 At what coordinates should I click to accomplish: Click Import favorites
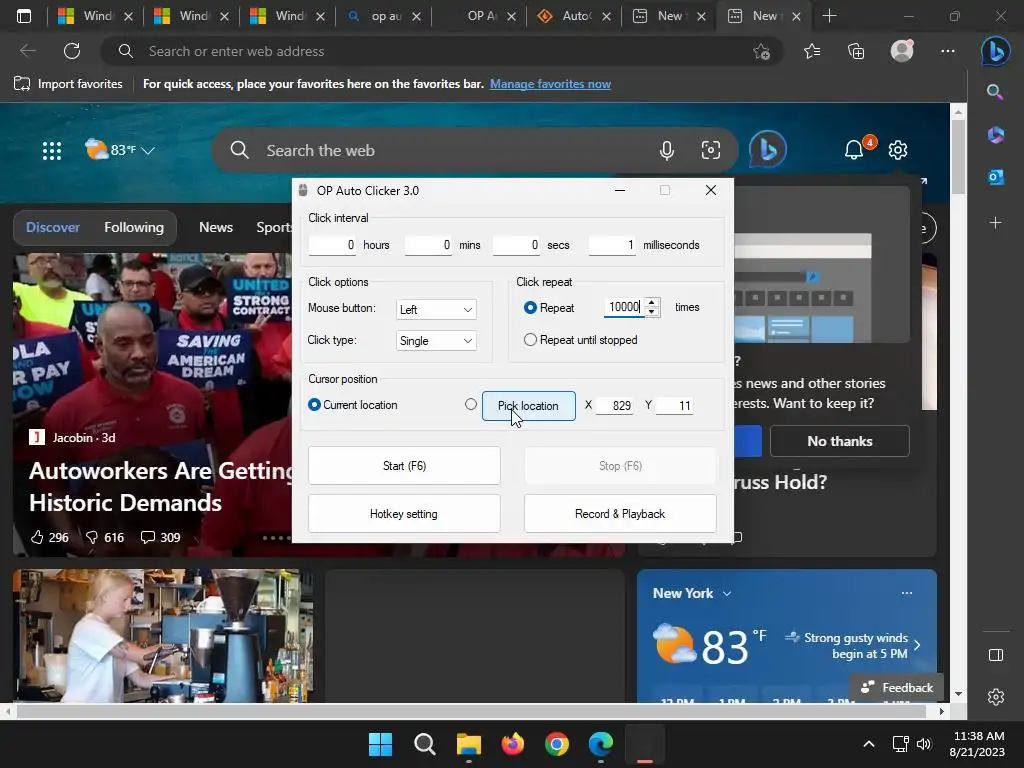pyautogui.click(x=69, y=84)
